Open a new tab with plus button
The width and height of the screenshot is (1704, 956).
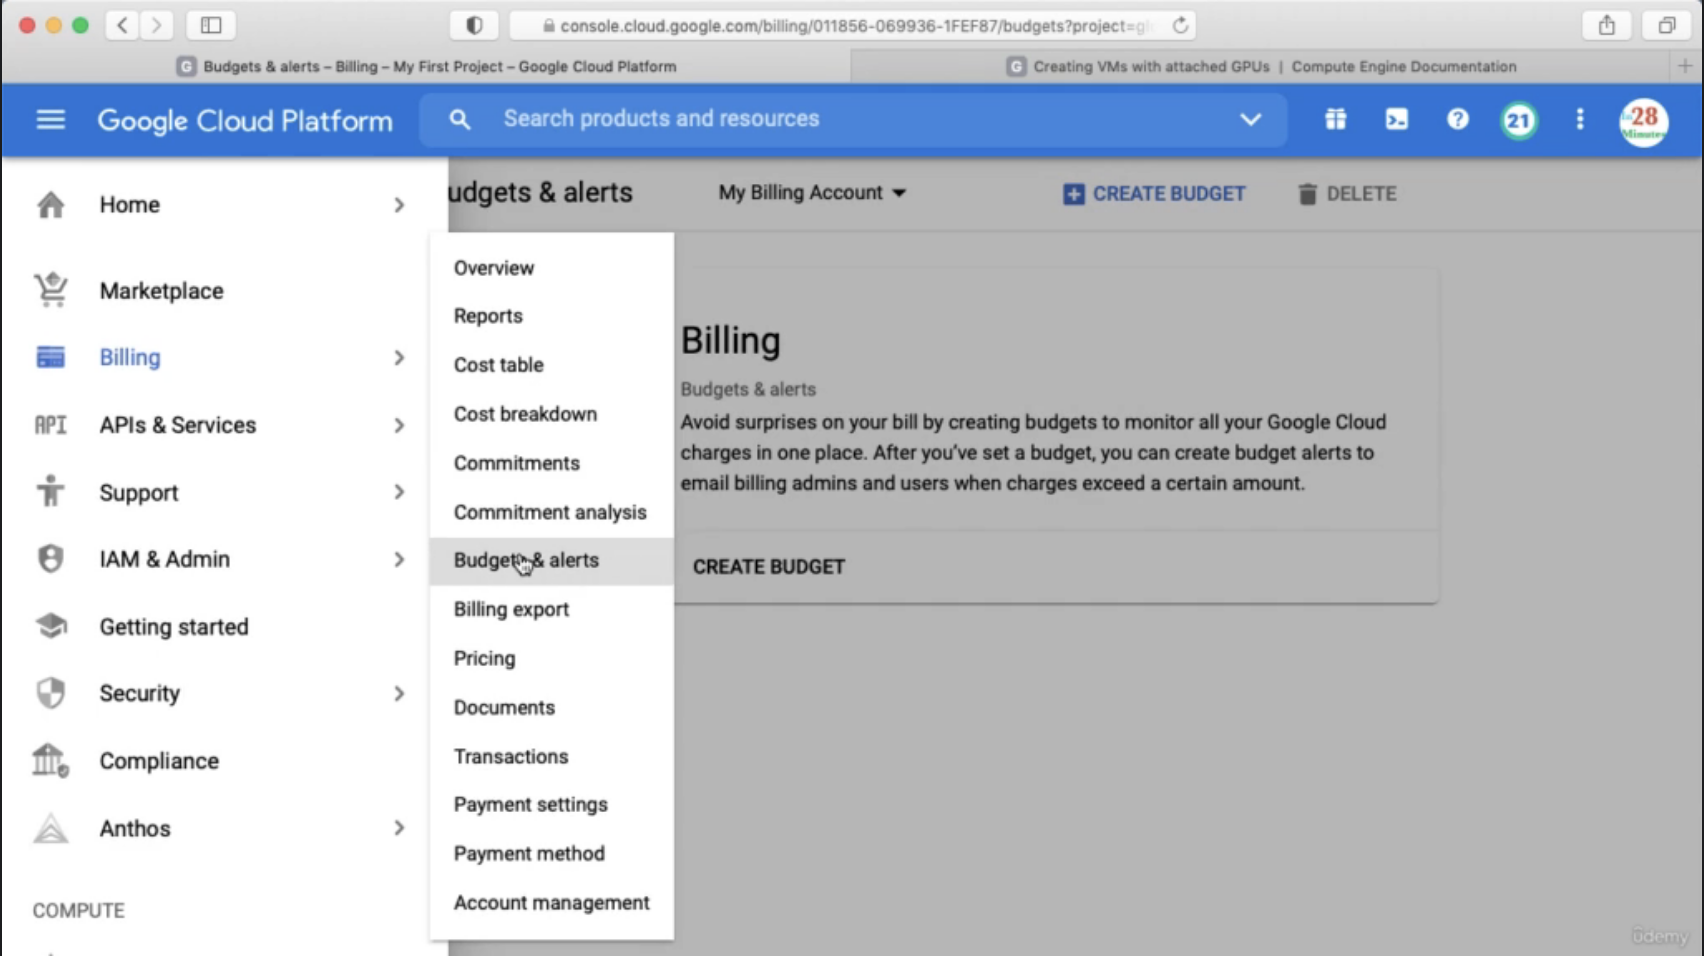[x=1684, y=66]
